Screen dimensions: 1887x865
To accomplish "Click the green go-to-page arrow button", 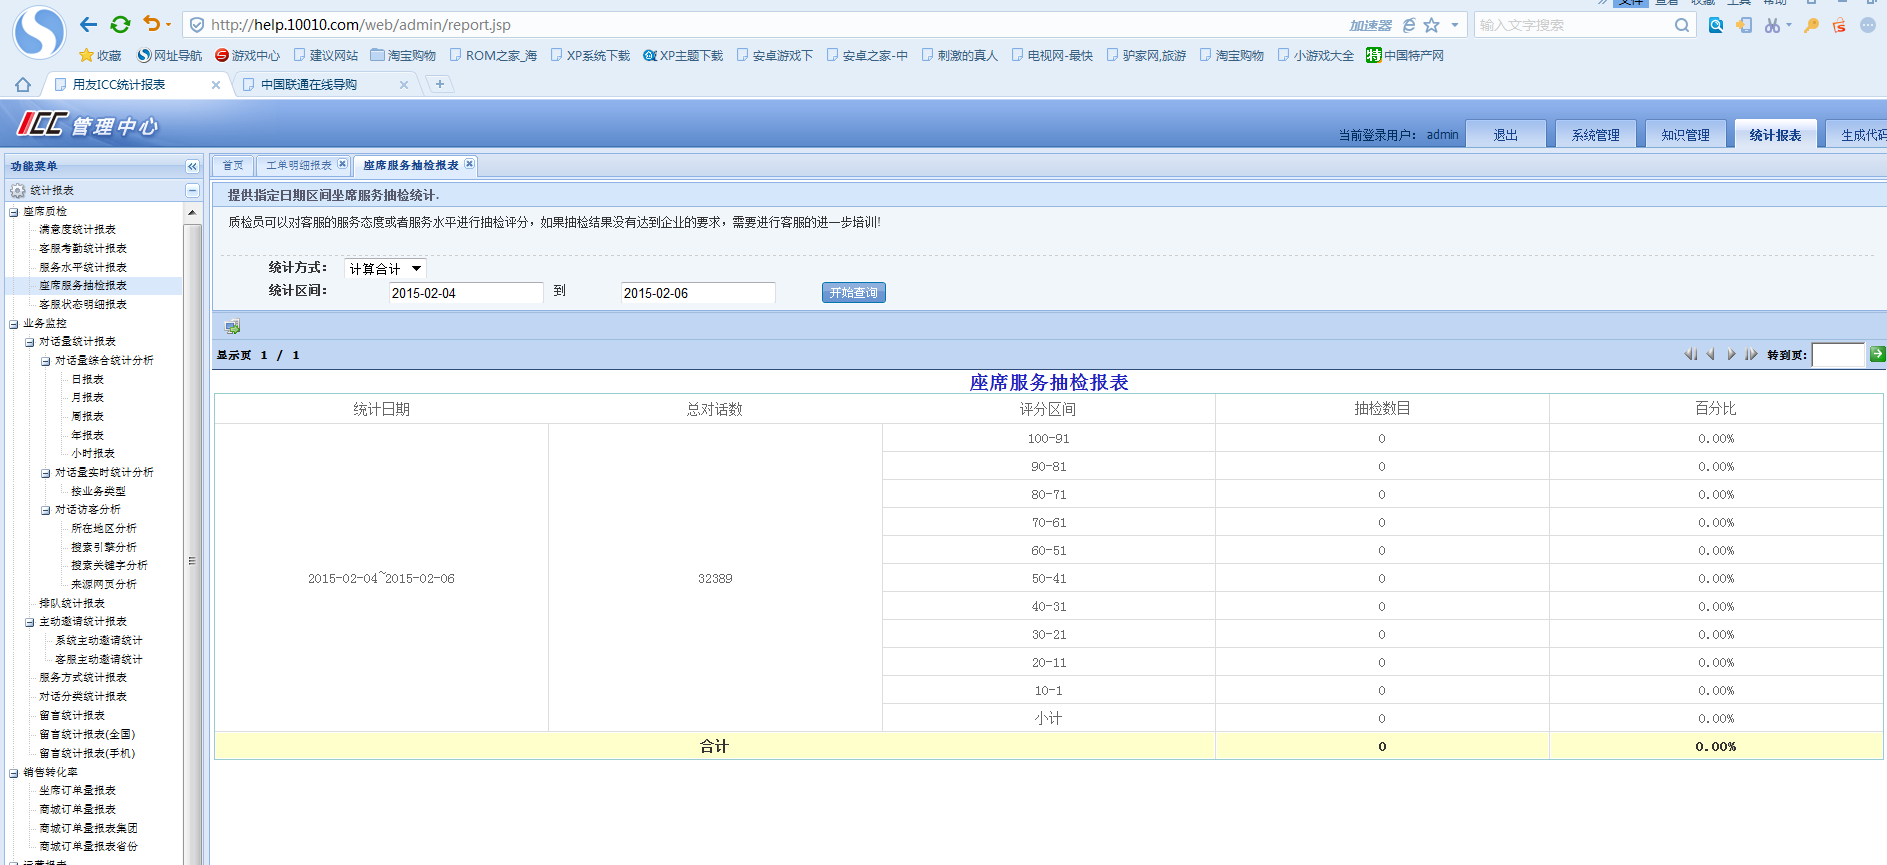I will pyautogui.click(x=1877, y=353).
